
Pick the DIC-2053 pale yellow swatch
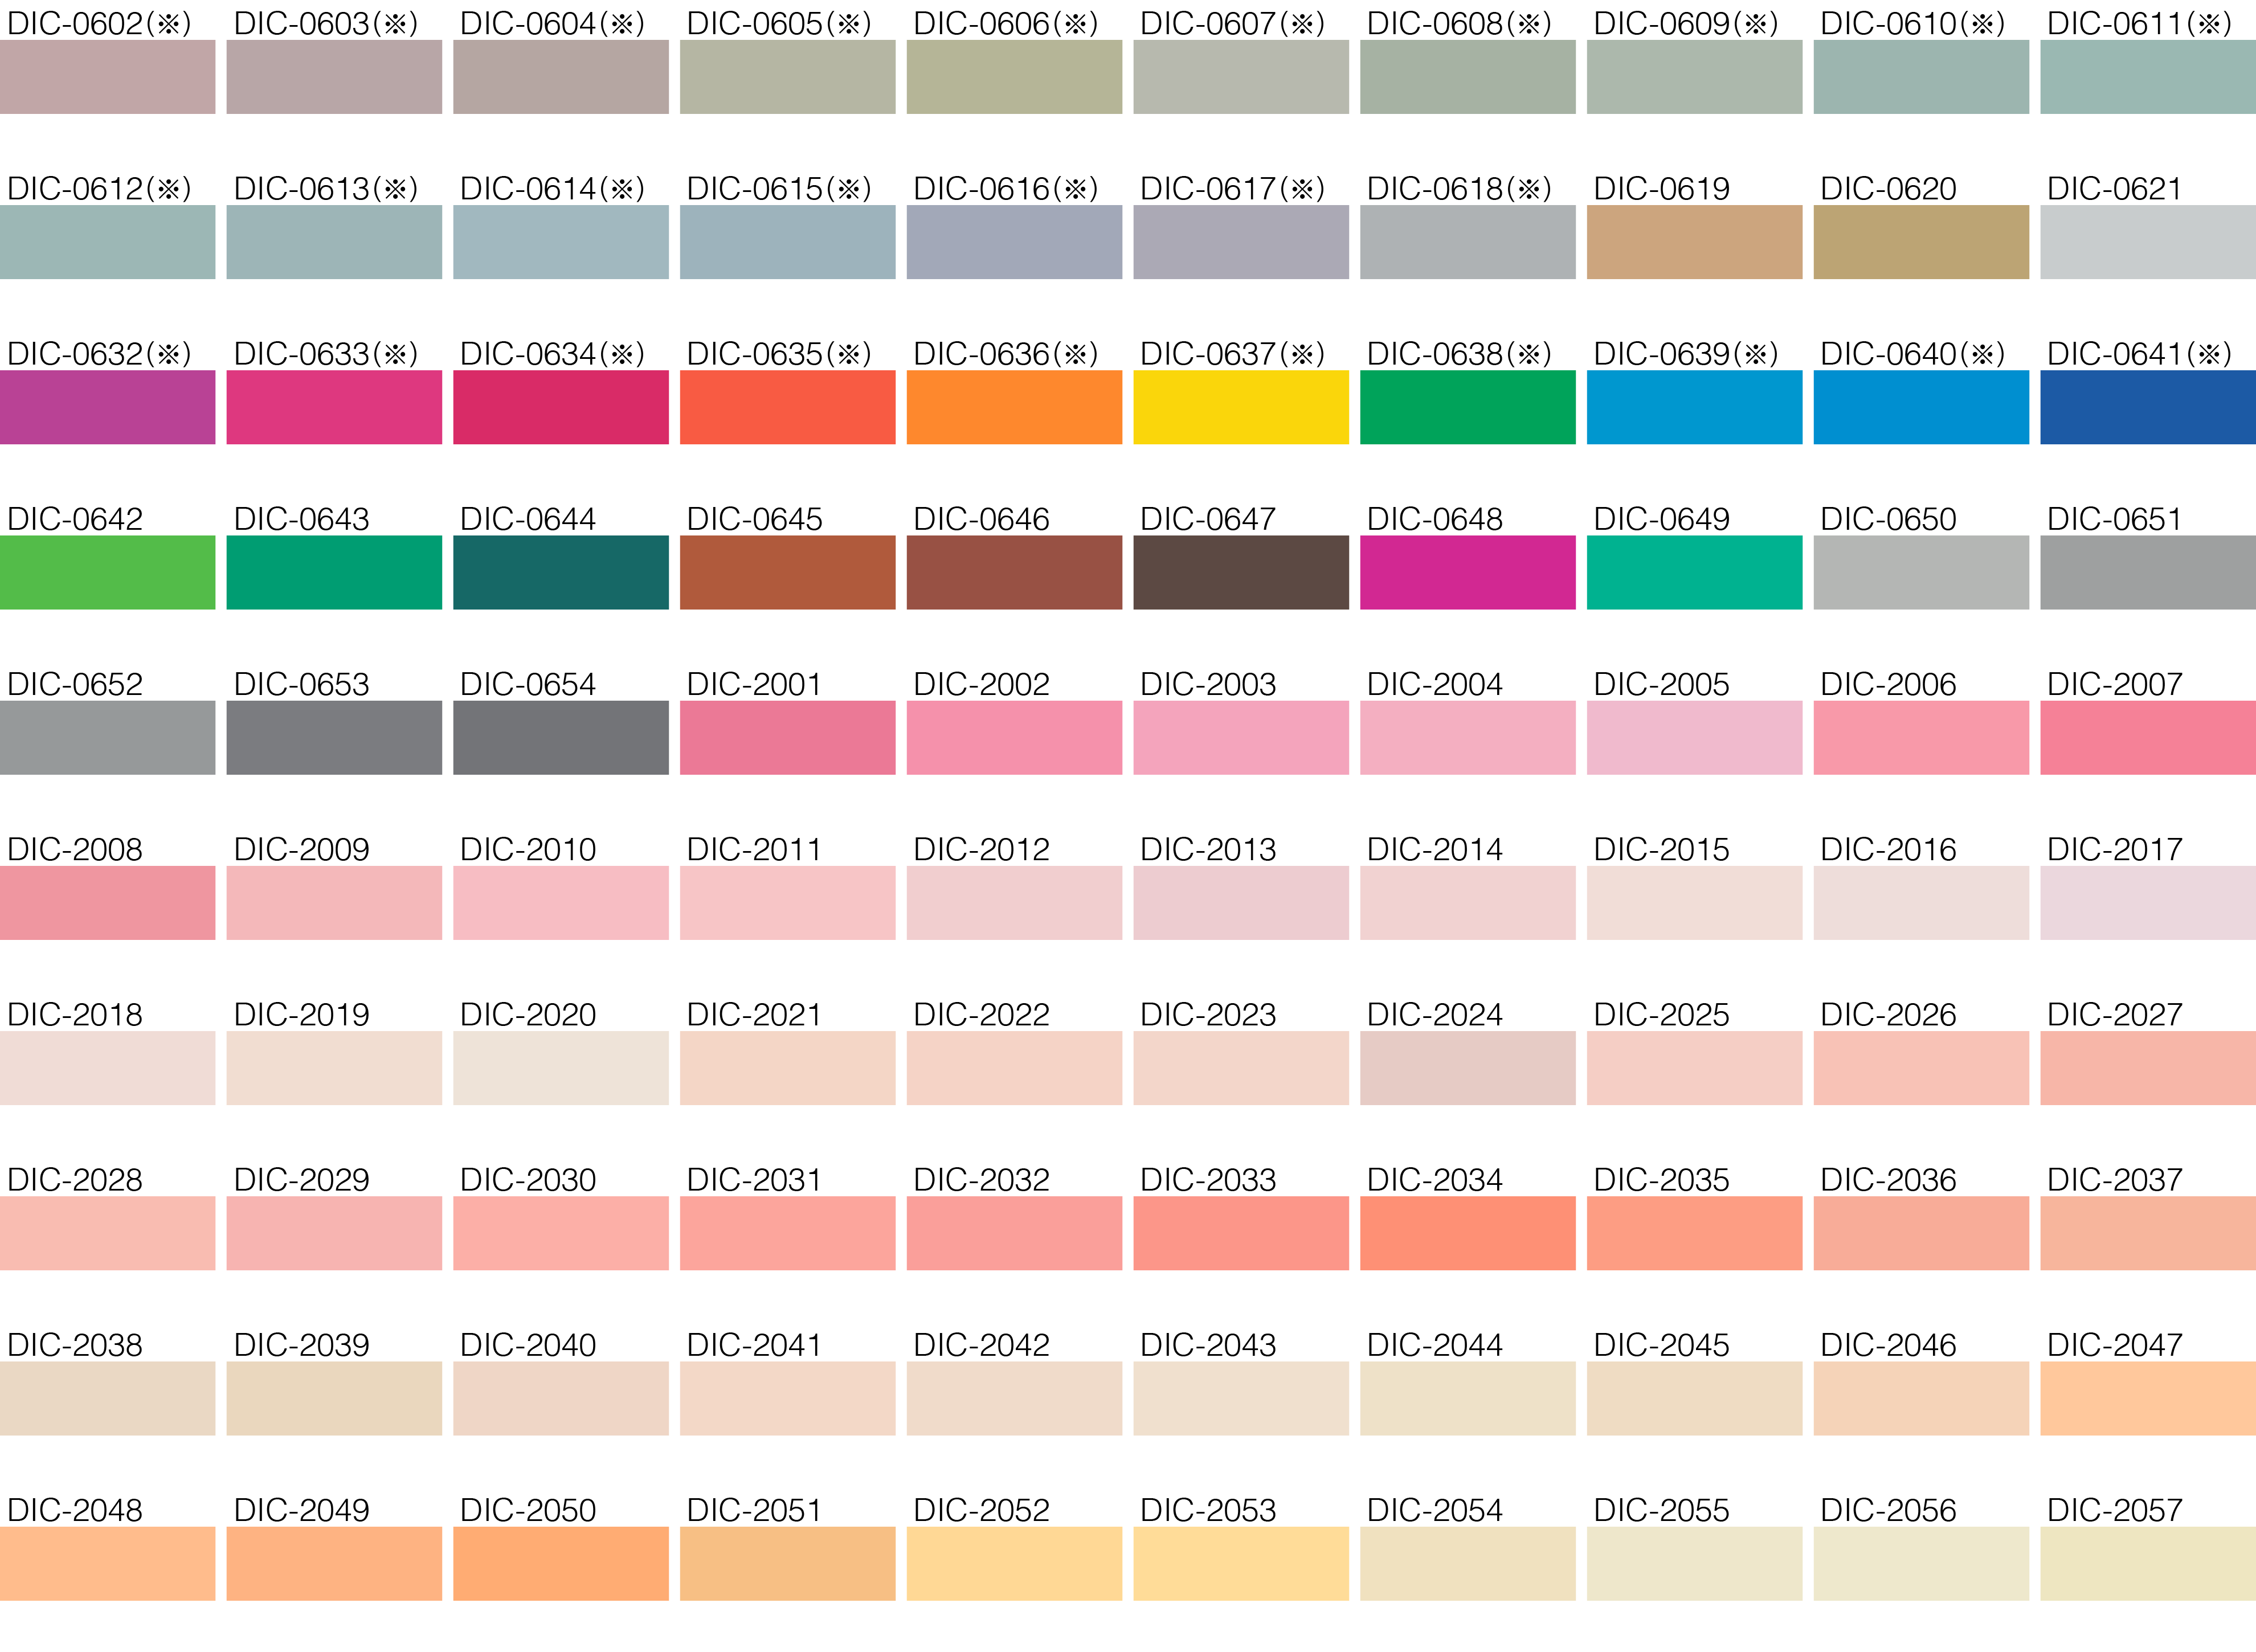click(x=1240, y=1563)
